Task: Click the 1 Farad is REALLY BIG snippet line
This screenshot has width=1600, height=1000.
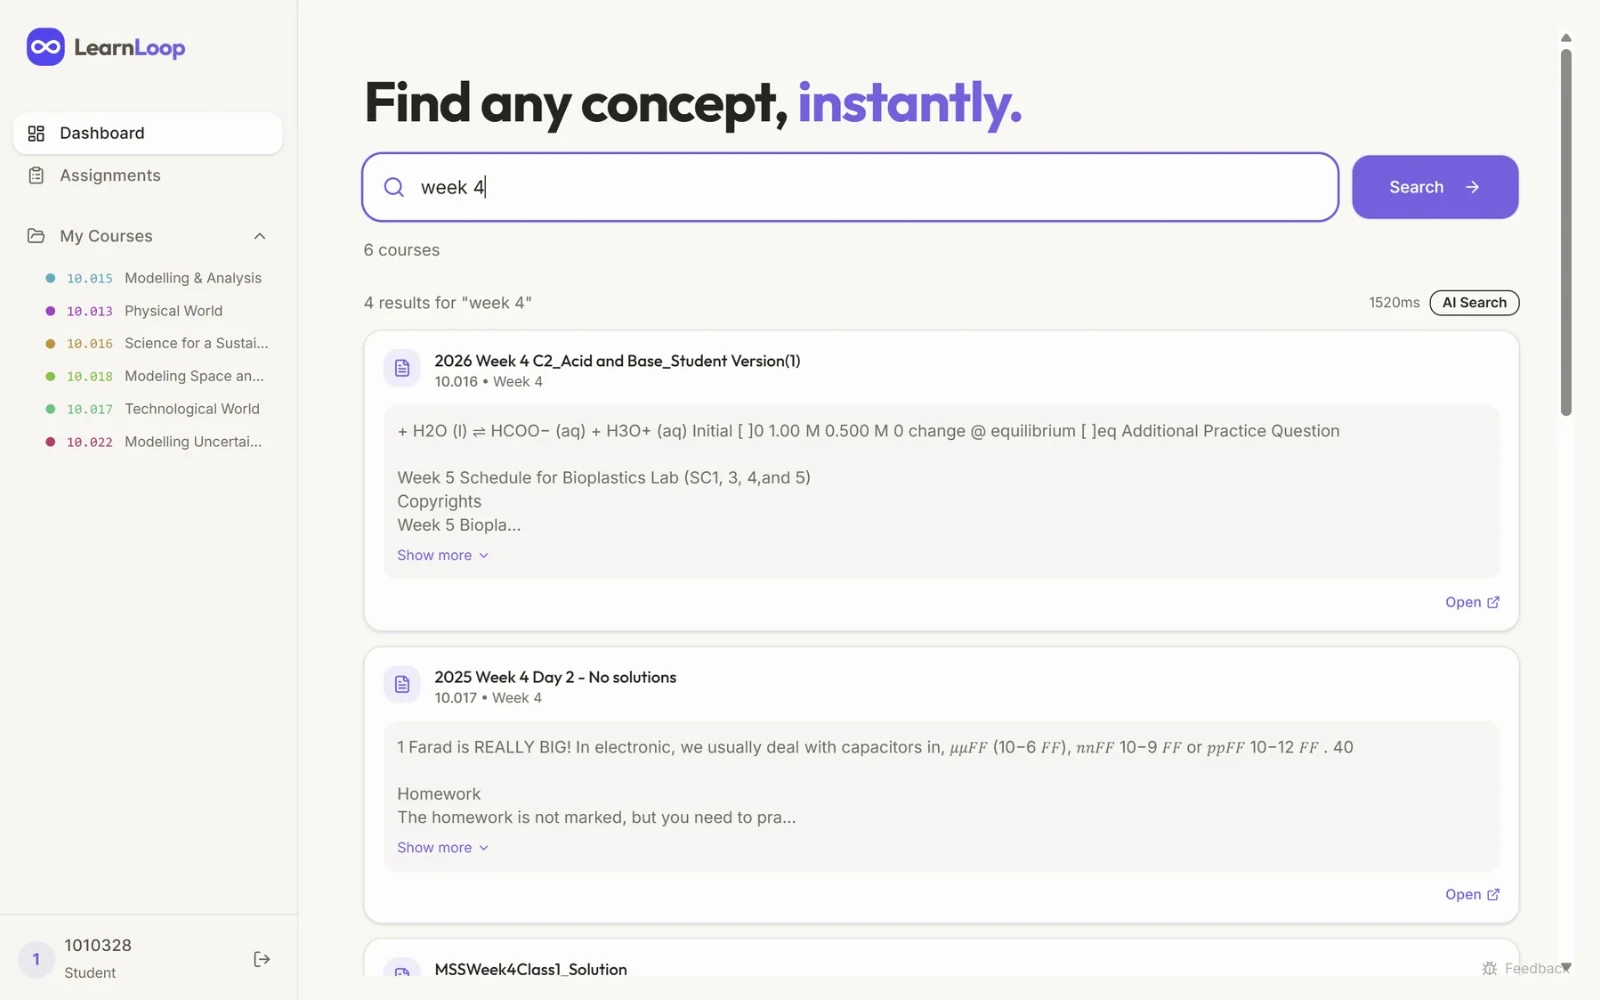Action: tap(875, 747)
